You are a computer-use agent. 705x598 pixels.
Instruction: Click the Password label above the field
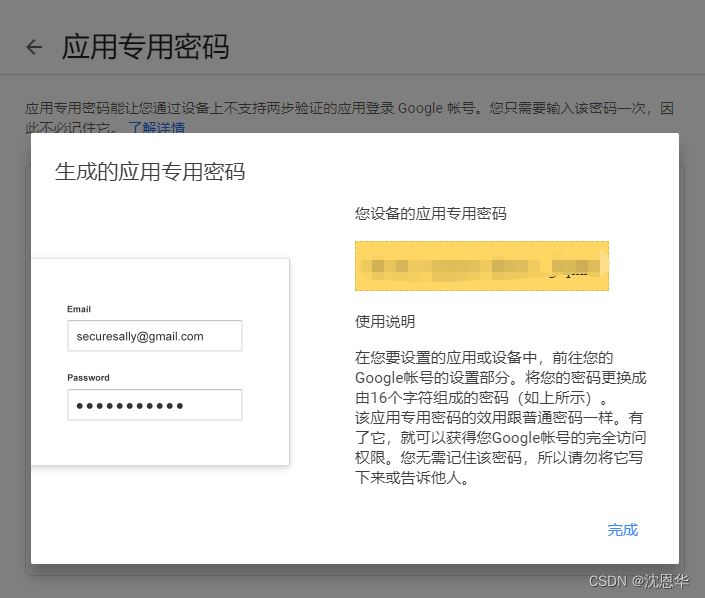88,378
